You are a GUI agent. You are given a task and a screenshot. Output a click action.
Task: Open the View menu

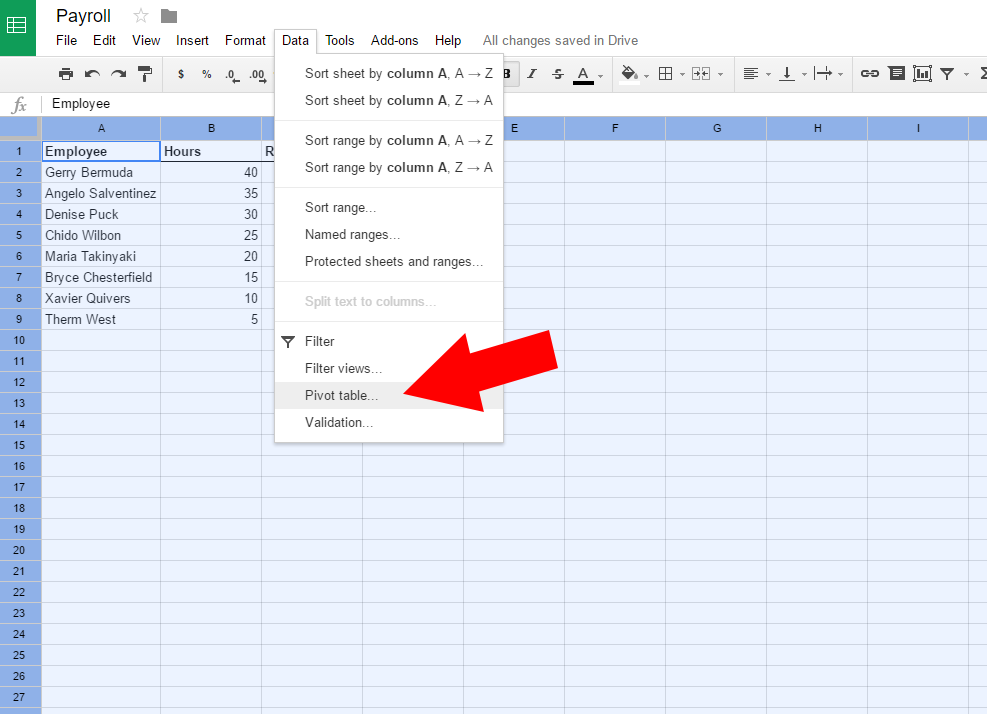[146, 40]
